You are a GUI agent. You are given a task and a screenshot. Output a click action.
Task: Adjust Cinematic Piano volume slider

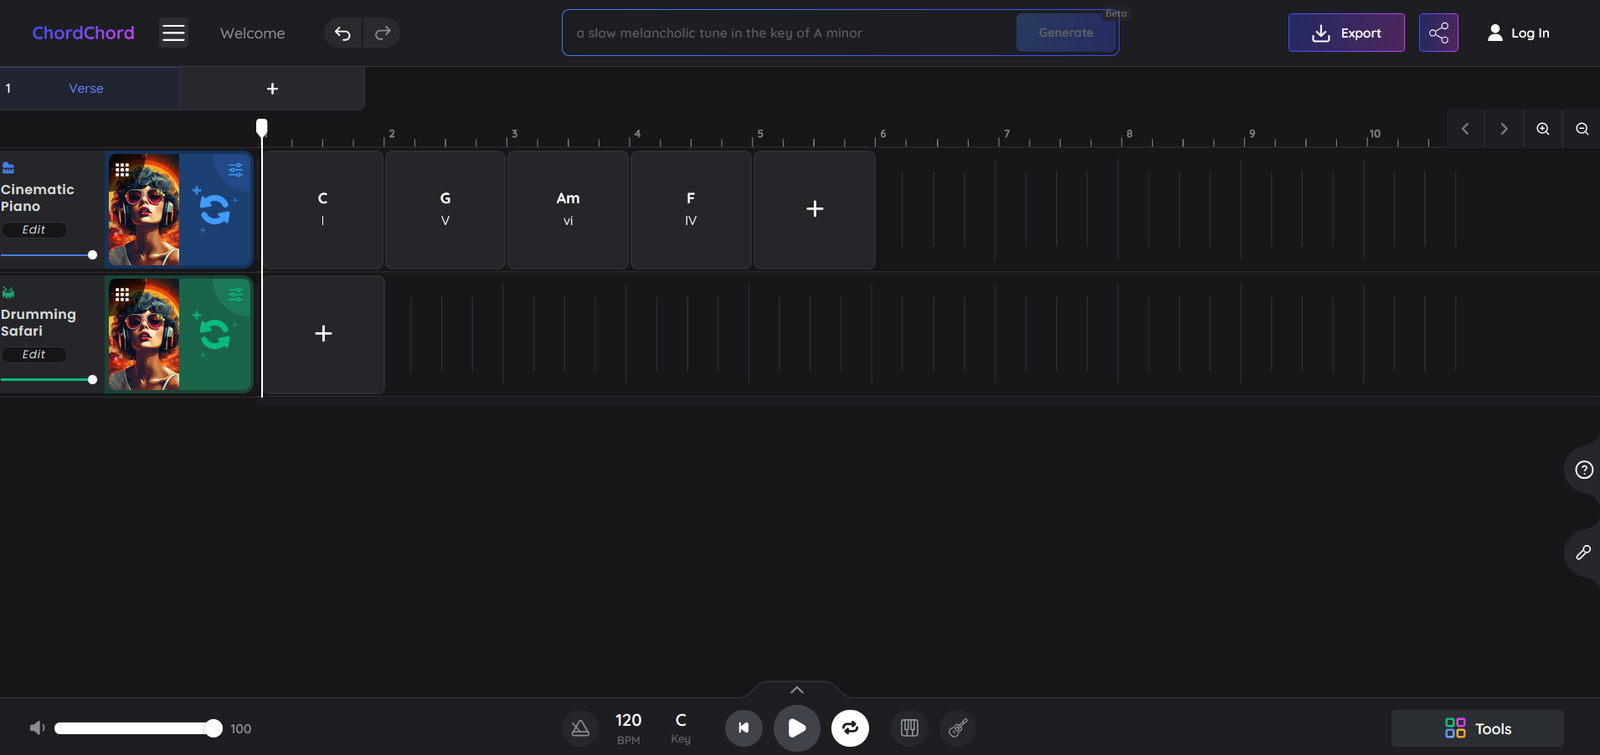tap(49, 255)
